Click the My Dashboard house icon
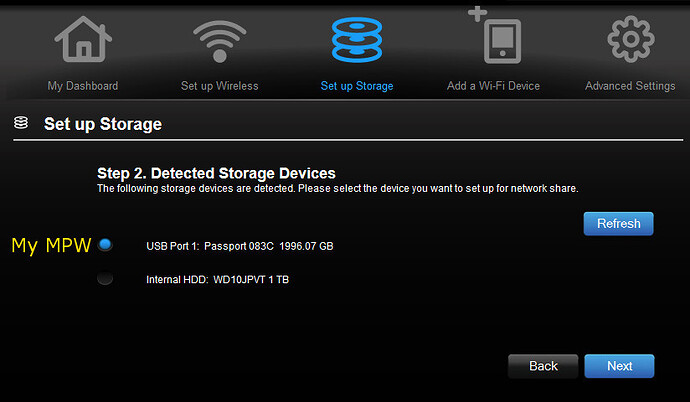This screenshot has height=402, width=690. (x=82, y=40)
